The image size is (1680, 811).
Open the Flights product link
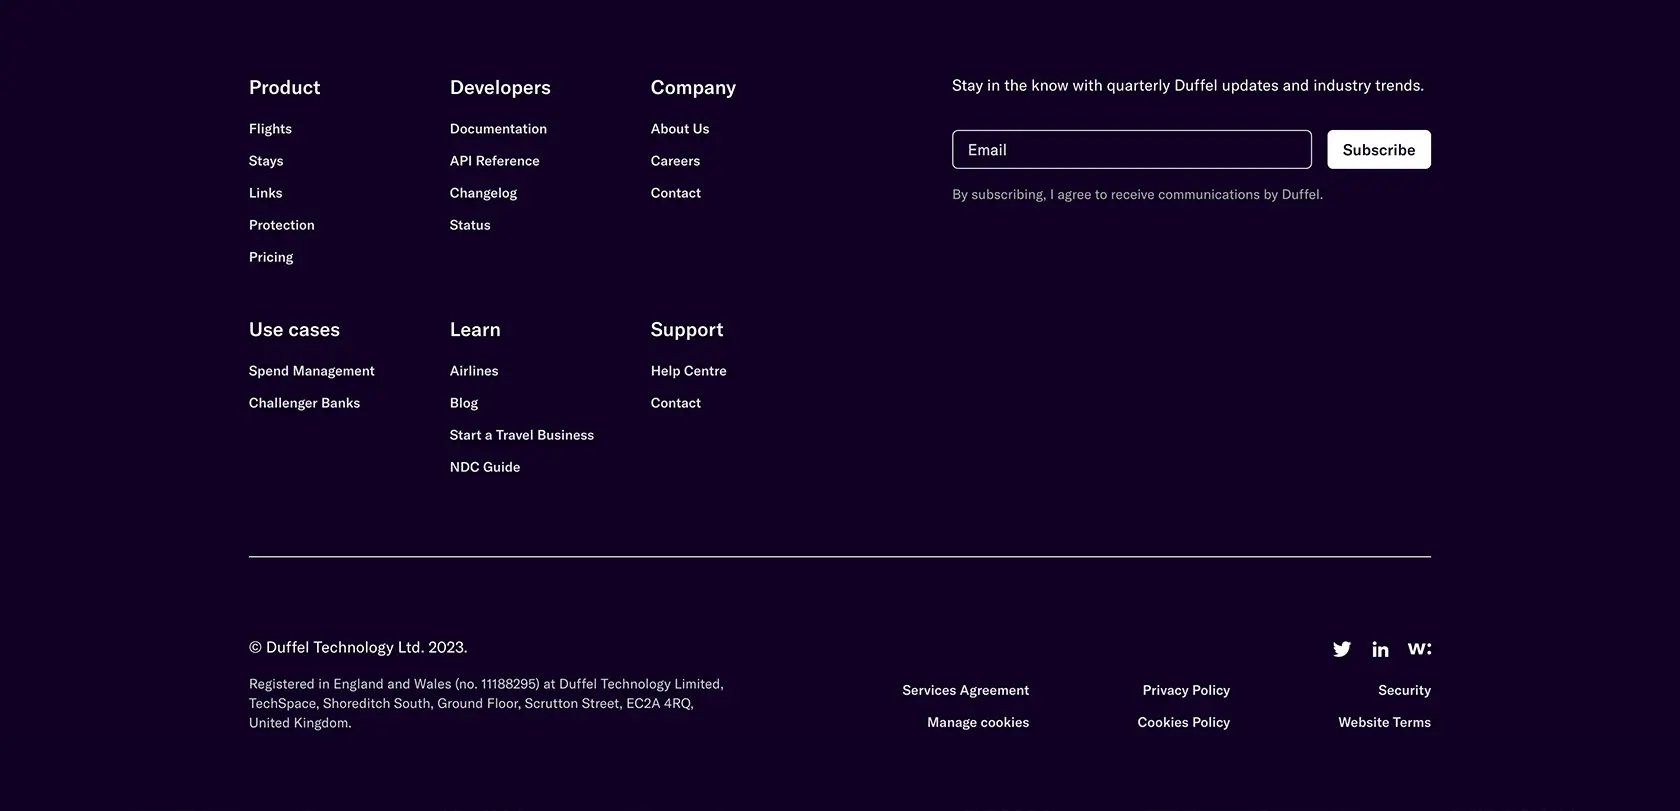(270, 129)
